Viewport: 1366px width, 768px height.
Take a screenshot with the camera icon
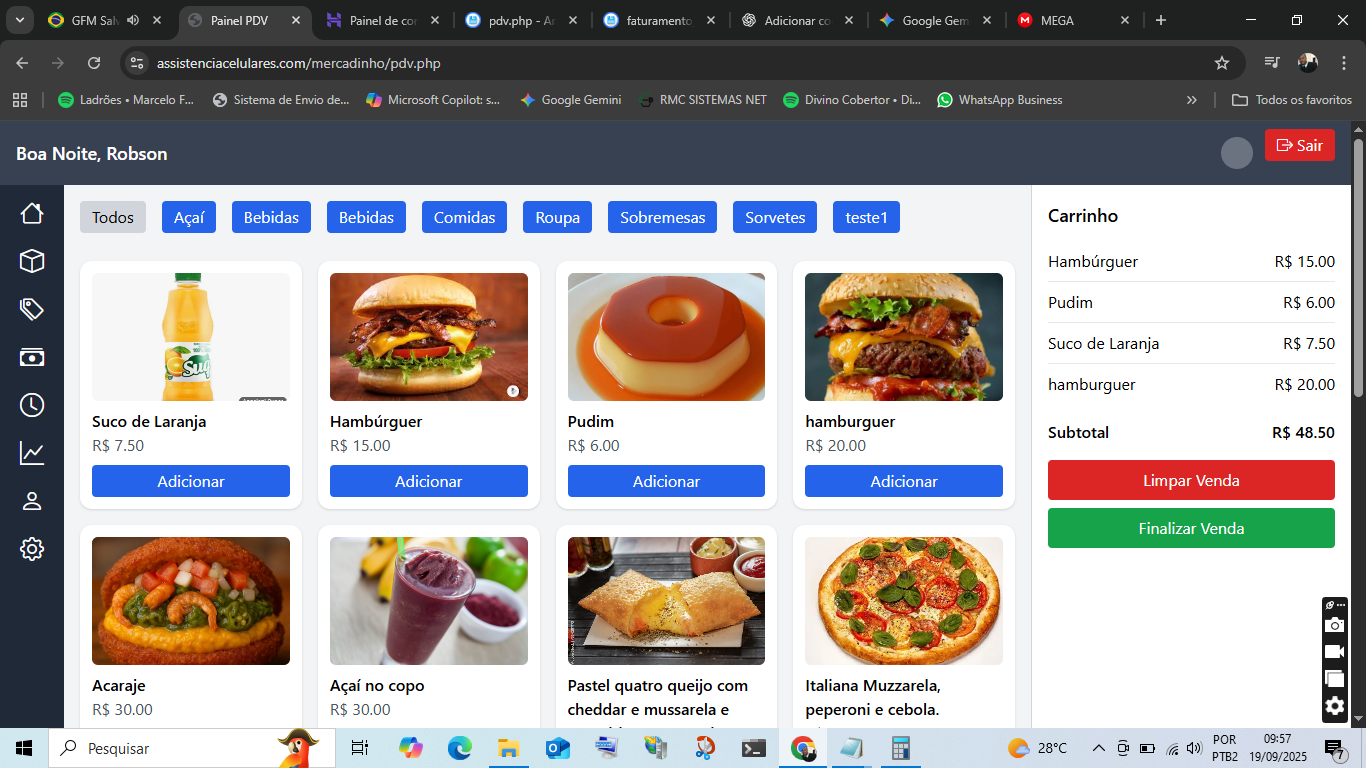(x=1334, y=625)
